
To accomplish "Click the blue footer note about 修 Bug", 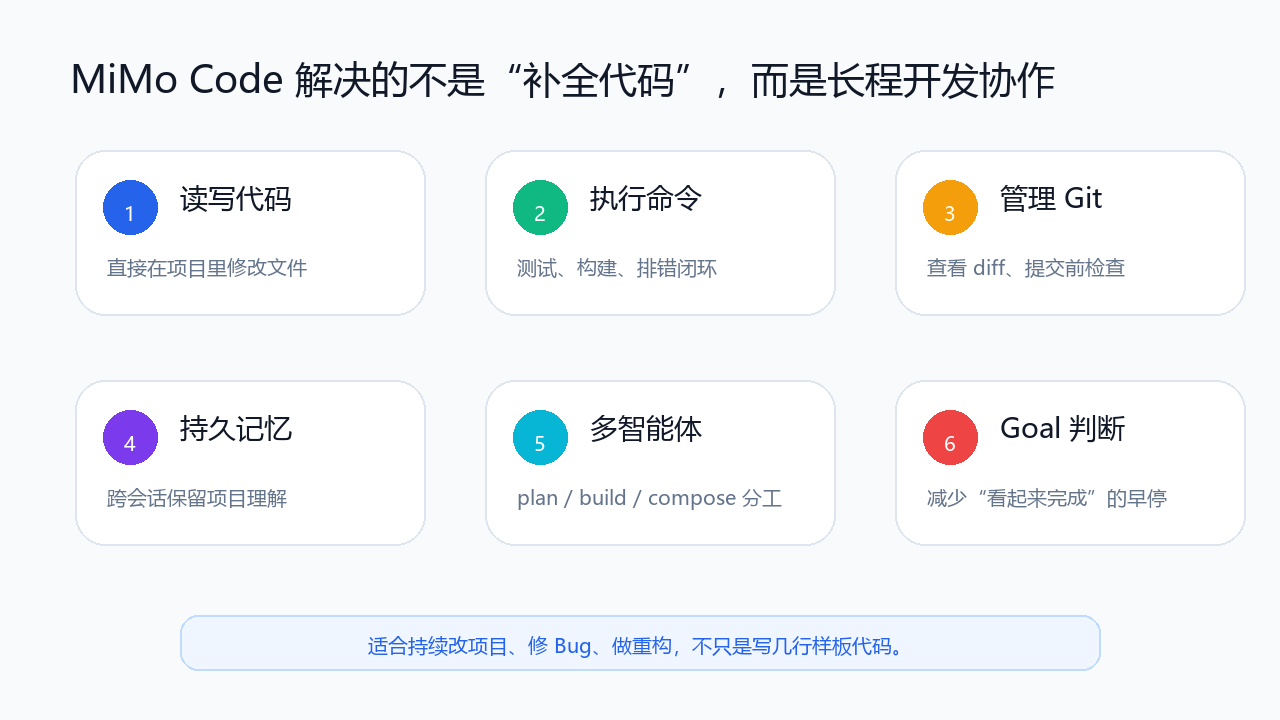I will [640, 645].
